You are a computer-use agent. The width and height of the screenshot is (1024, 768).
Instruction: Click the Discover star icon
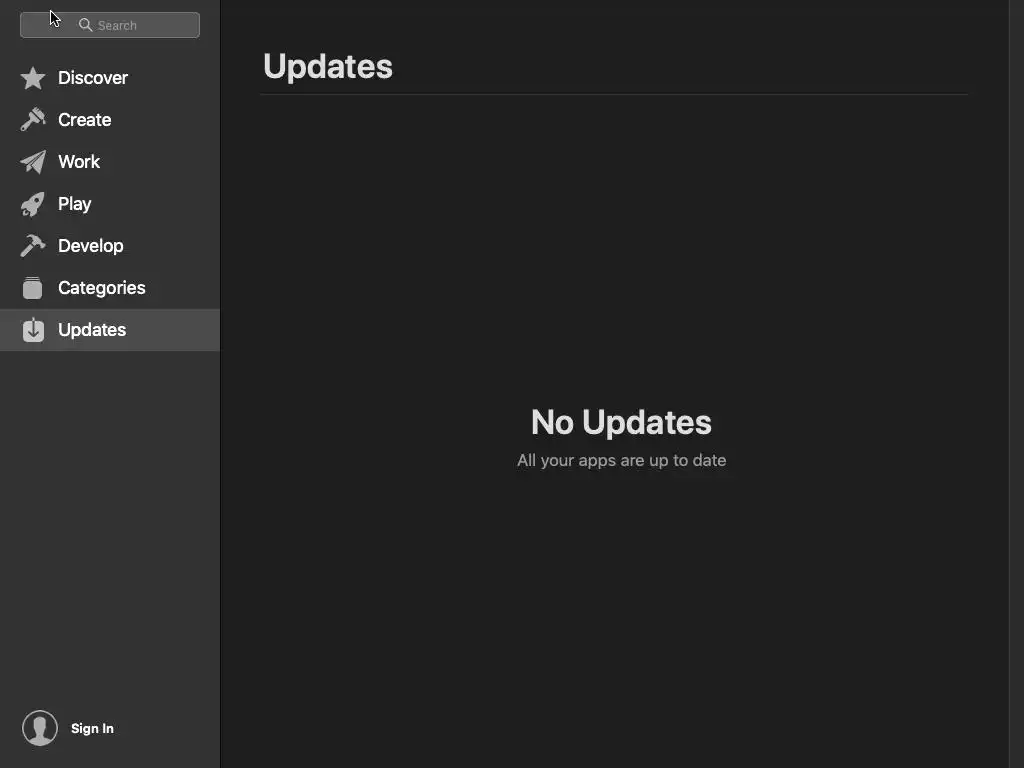[33, 78]
